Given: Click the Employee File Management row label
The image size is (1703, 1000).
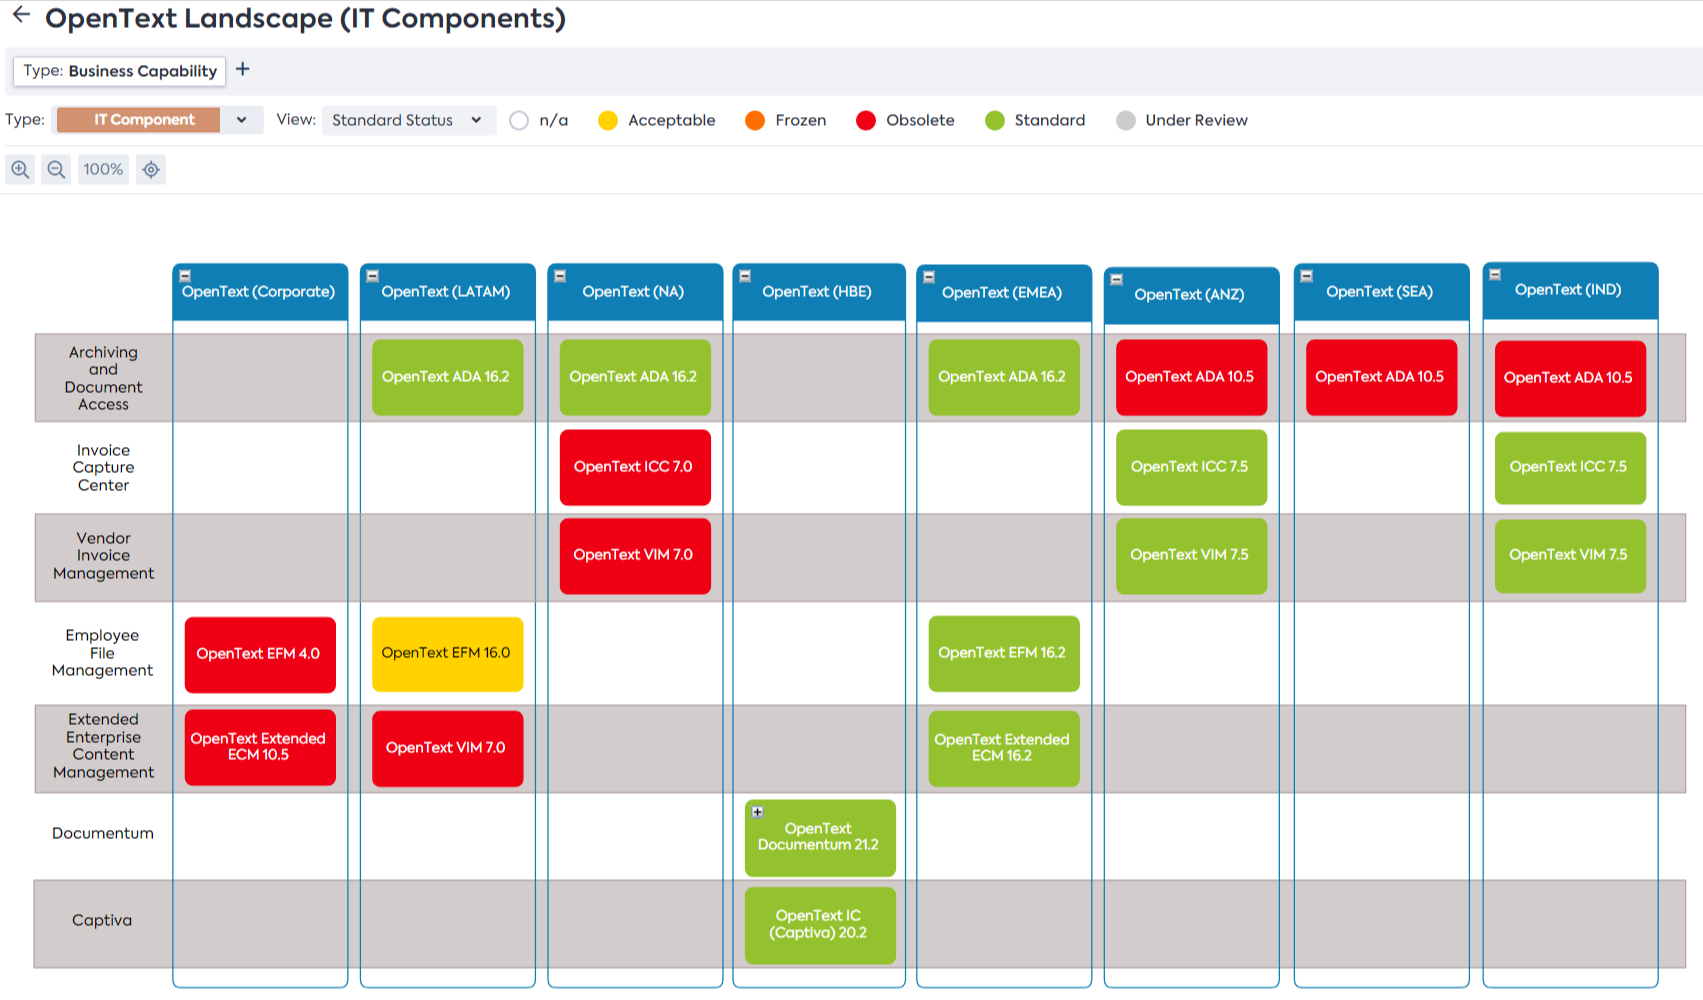Looking at the screenshot, I should click(102, 653).
